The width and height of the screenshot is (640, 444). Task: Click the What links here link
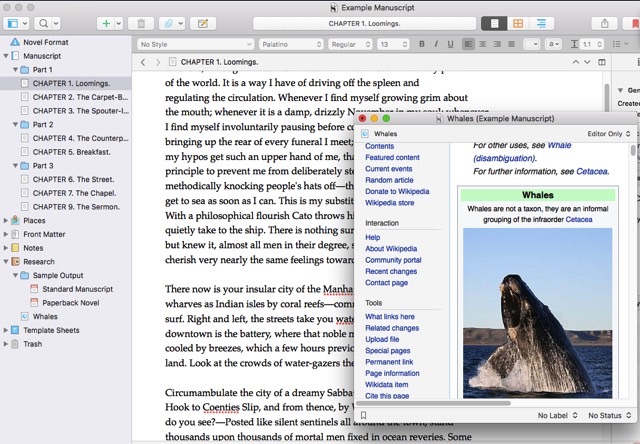pyautogui.click(x=390, y=317)
